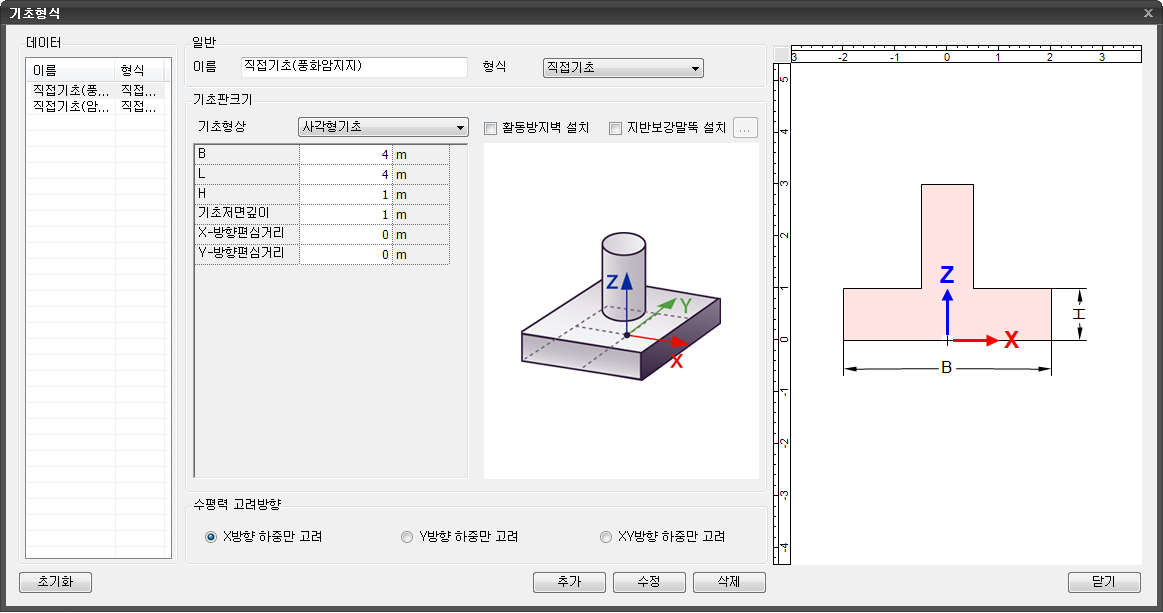The width and height of the screenshot is (1163, 613).
Task: Click the 이름 text field
Action: click(x=355, y=67)
